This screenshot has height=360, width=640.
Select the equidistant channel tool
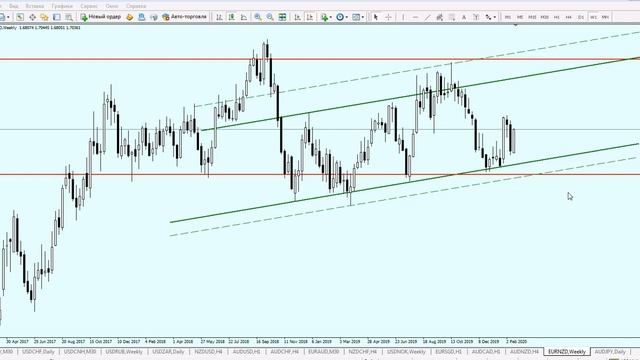pos(439,17)
